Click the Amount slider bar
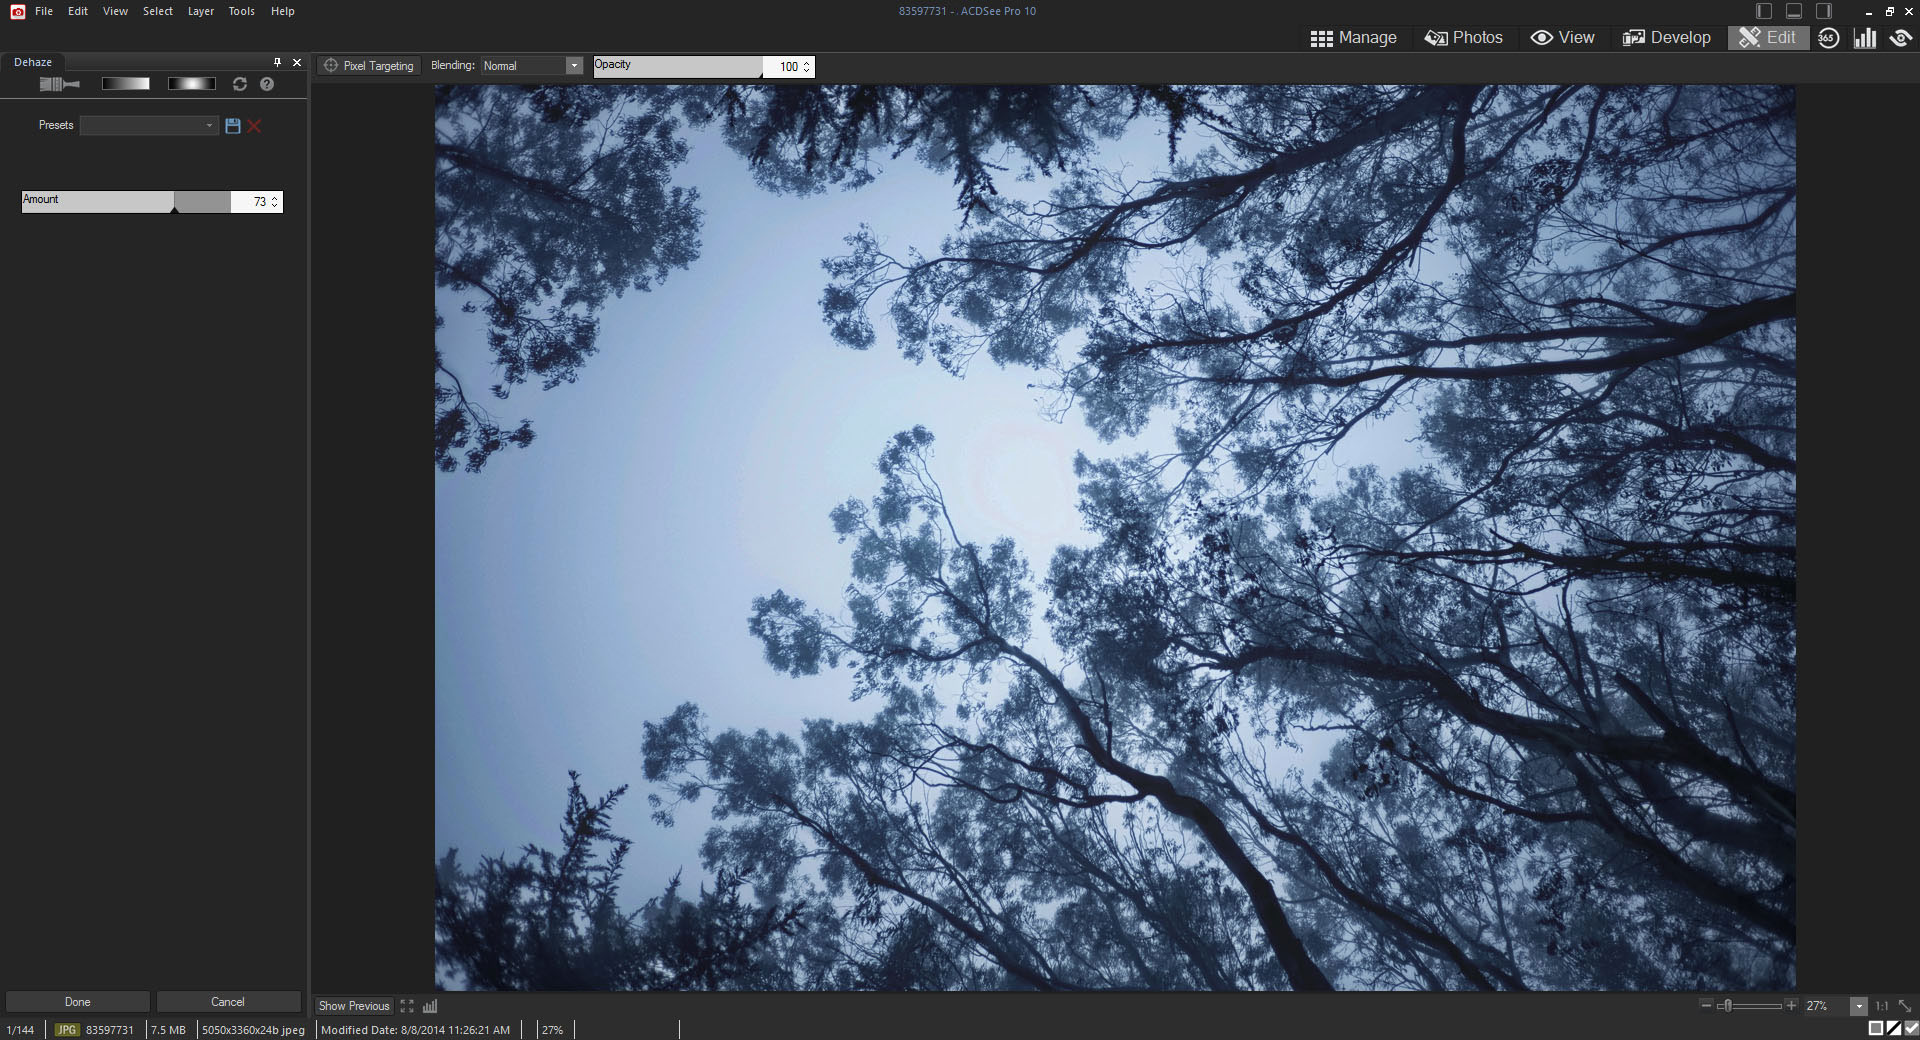1920x1040 pixels. pos(125,202)
